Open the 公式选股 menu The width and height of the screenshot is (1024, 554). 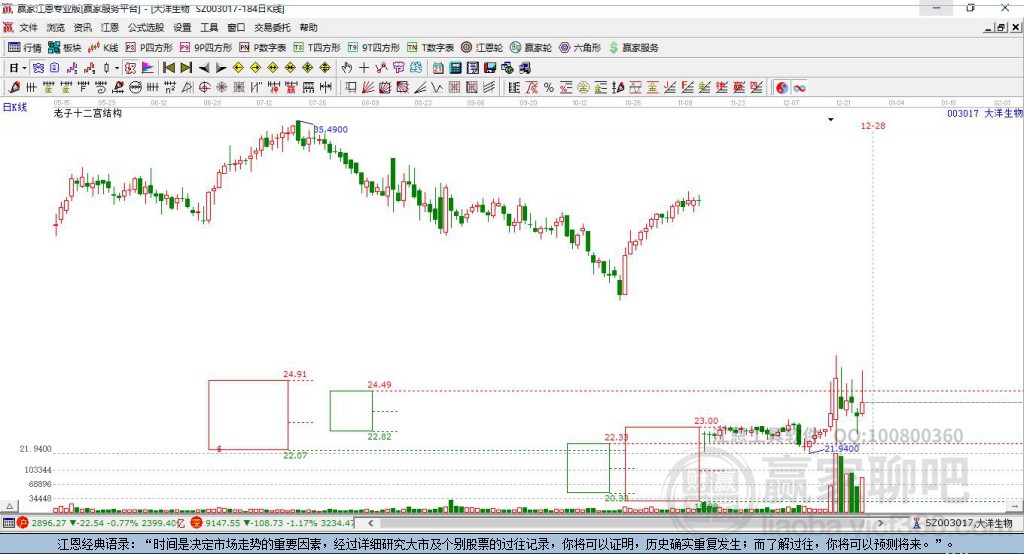(x=146, y=27)
